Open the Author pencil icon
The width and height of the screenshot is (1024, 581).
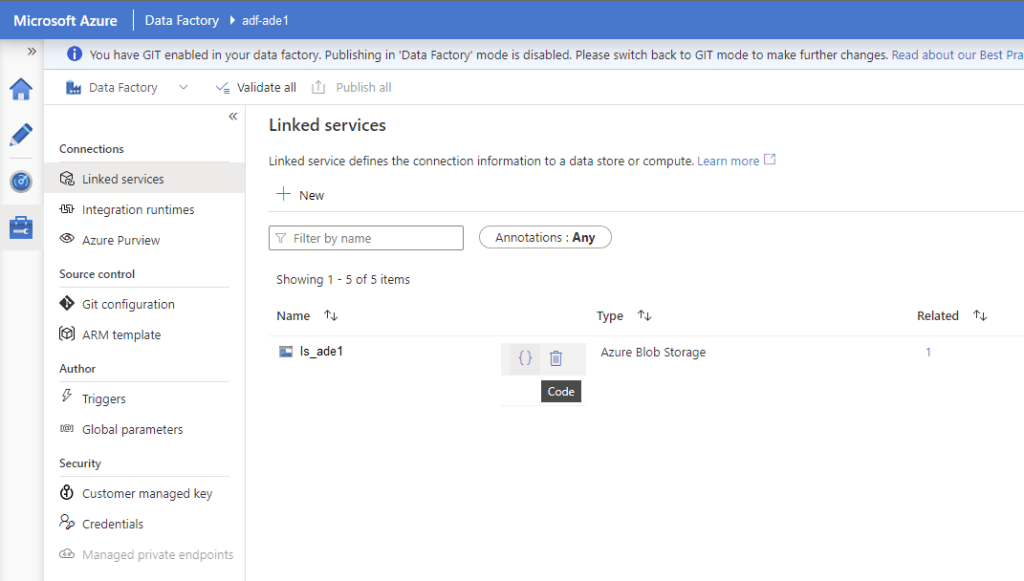coord(21,135)
